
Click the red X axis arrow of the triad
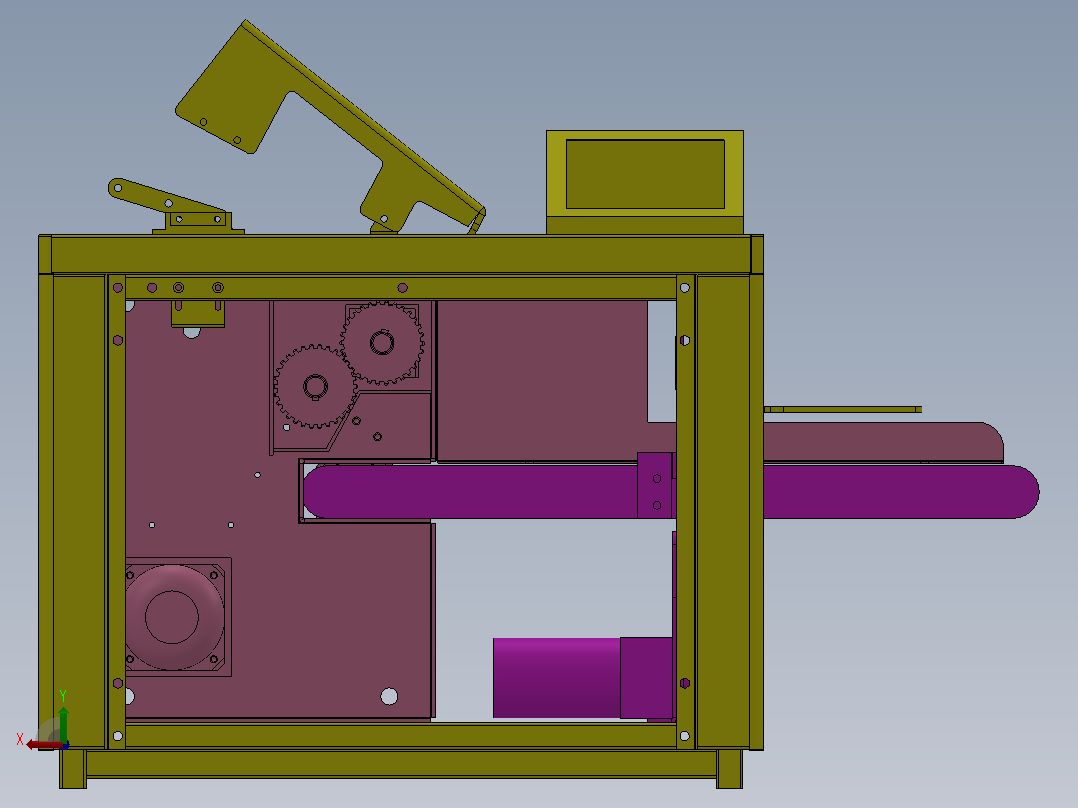44,745
